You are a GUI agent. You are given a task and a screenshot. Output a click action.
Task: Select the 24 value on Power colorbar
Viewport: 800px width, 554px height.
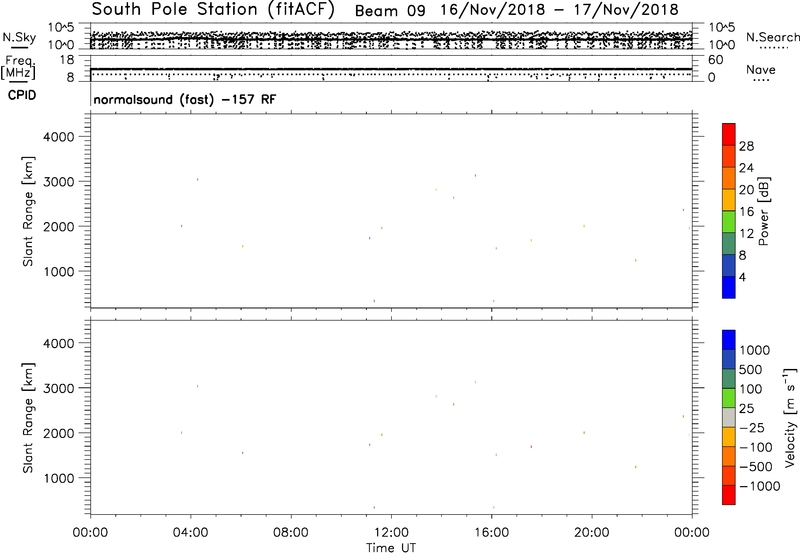(746, 168)
